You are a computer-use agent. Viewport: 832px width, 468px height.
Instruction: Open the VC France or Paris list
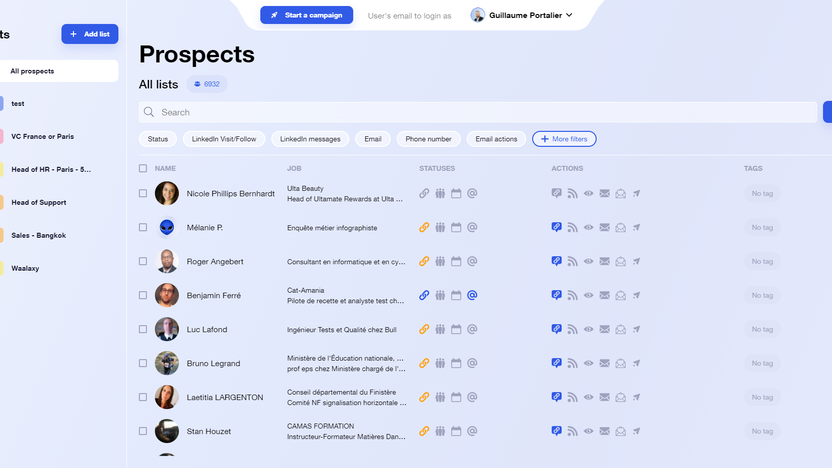coord(42,136)
